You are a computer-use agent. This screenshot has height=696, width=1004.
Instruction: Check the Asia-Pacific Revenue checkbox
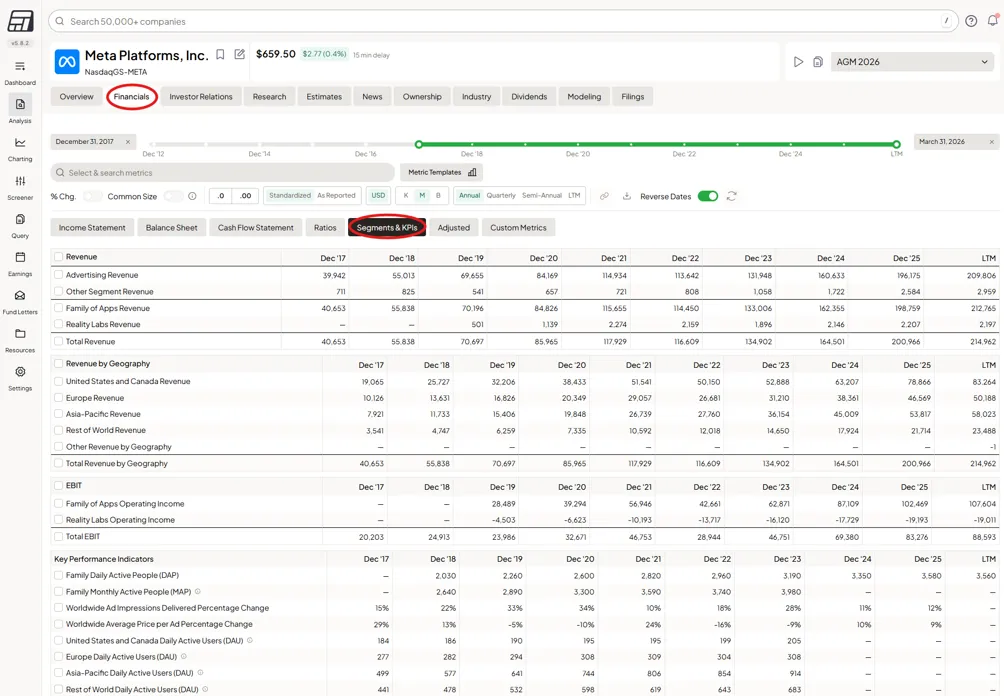point(58,414)
